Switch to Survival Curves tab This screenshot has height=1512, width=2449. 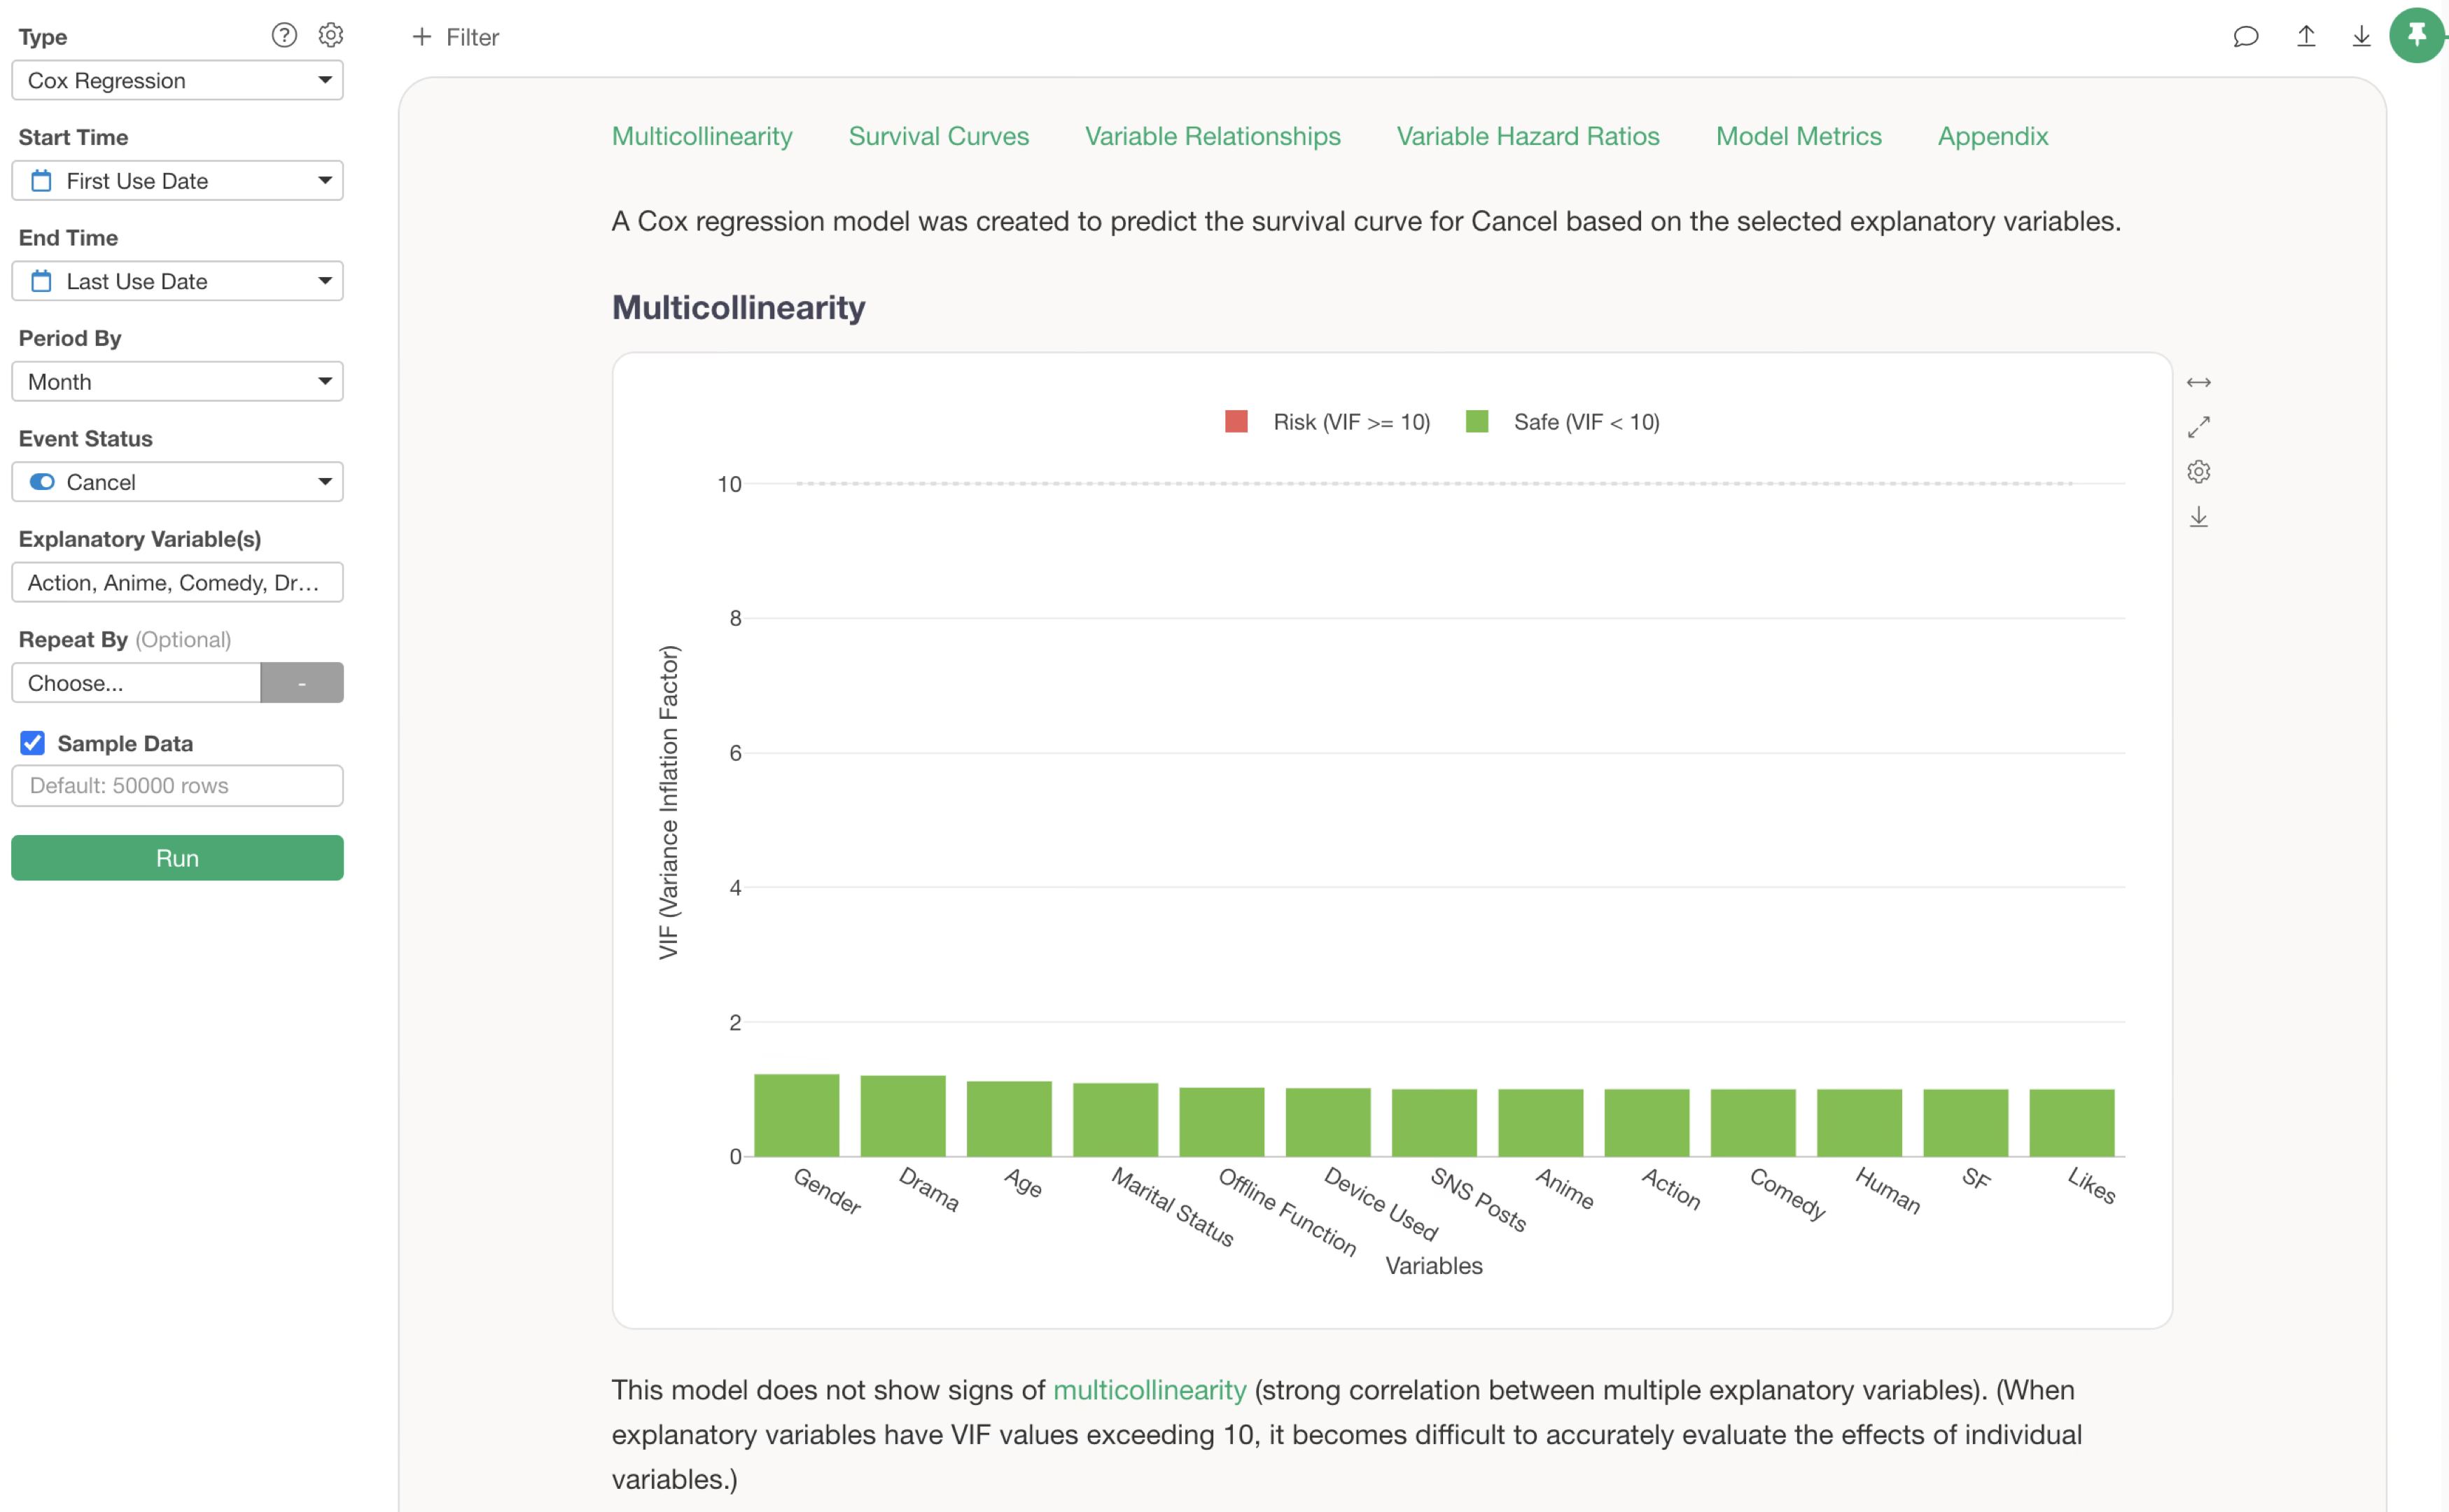coord(938,136)
